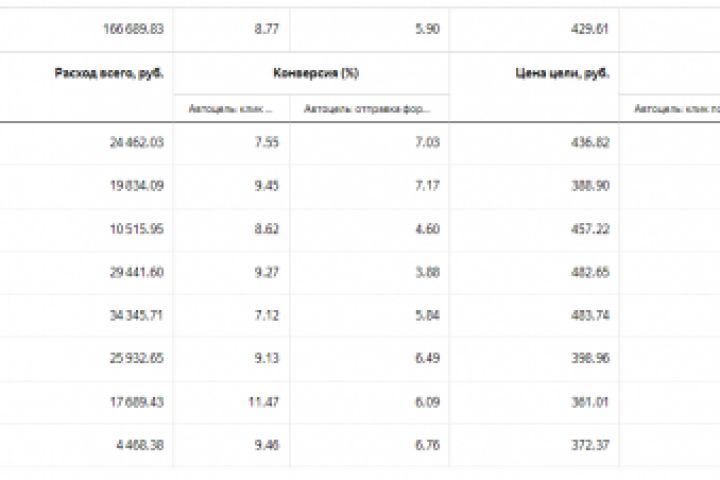This screenshot has height=480, width=720.
Task: Select the summary conversion value 5.90
Action: pyautogui.click(x=426, y=30)
